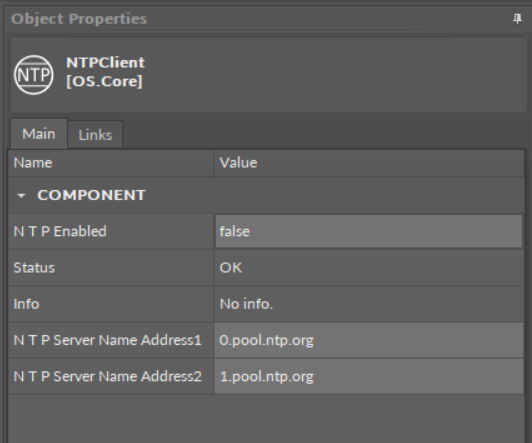This screenshot has width=532, height=443.
Task: Edit the 1.pool.ntp.org server address field
Action: (x=369, y=377)
